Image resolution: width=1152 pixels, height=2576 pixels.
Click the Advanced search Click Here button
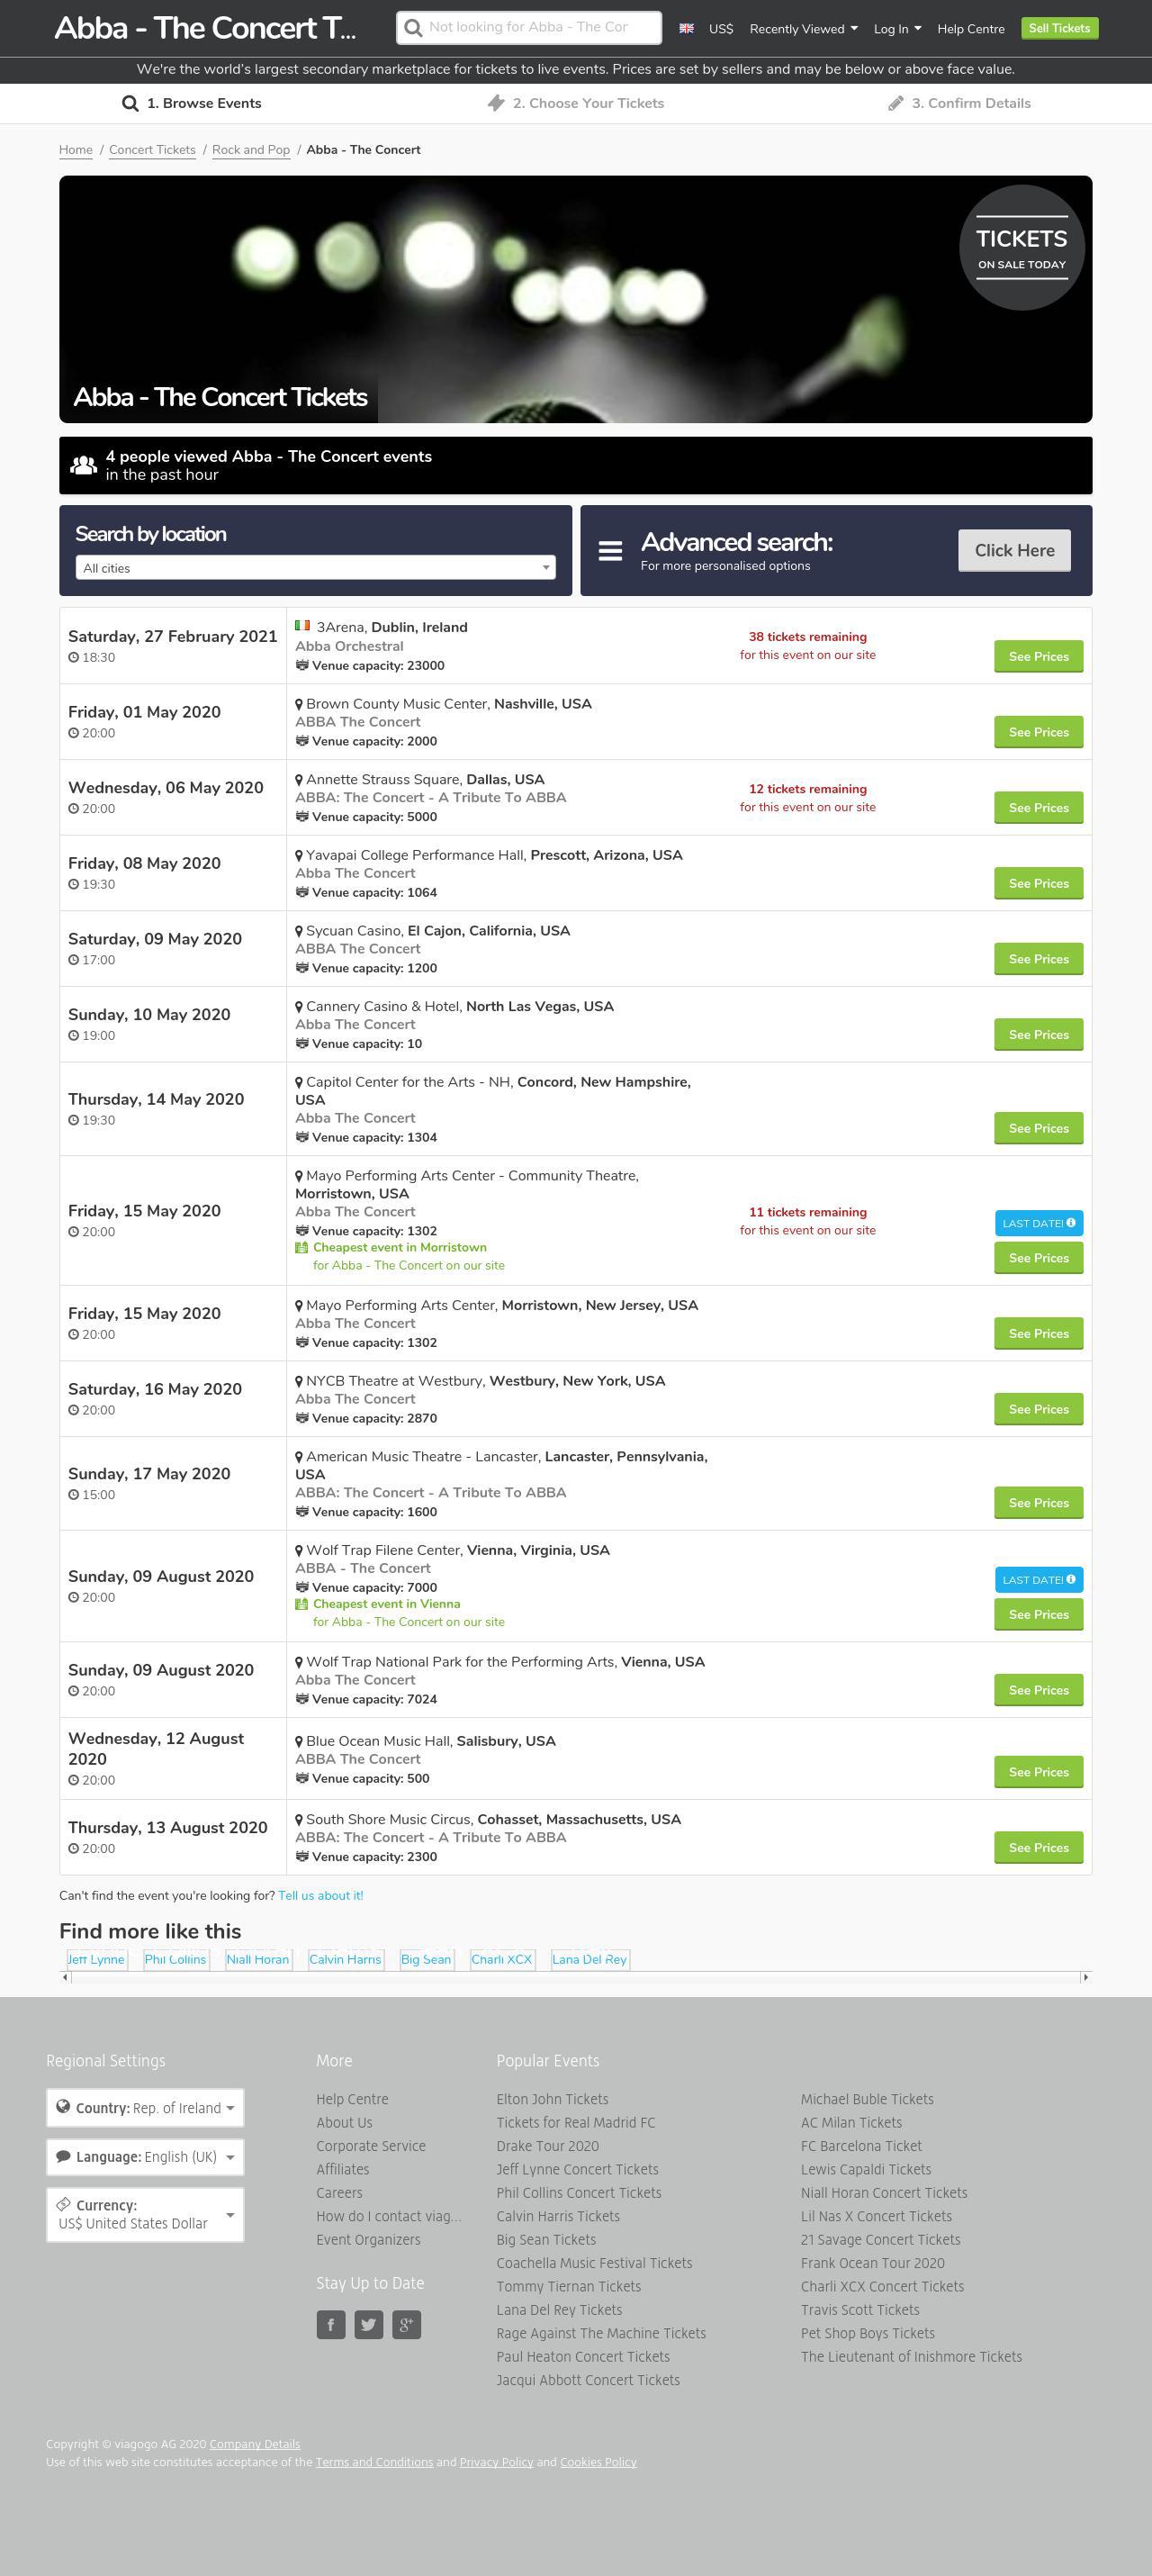pyautogui.click(x=1014, y=551)
